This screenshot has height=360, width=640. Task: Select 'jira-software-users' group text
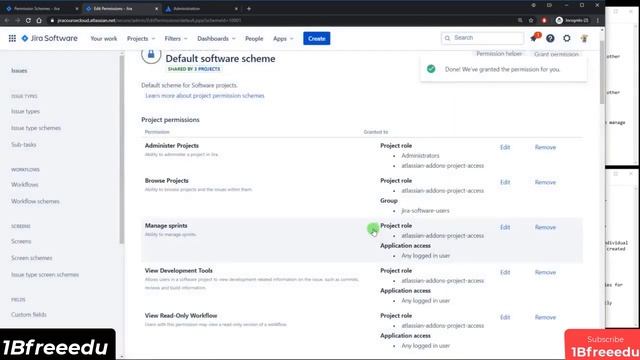tap(425, 211)
